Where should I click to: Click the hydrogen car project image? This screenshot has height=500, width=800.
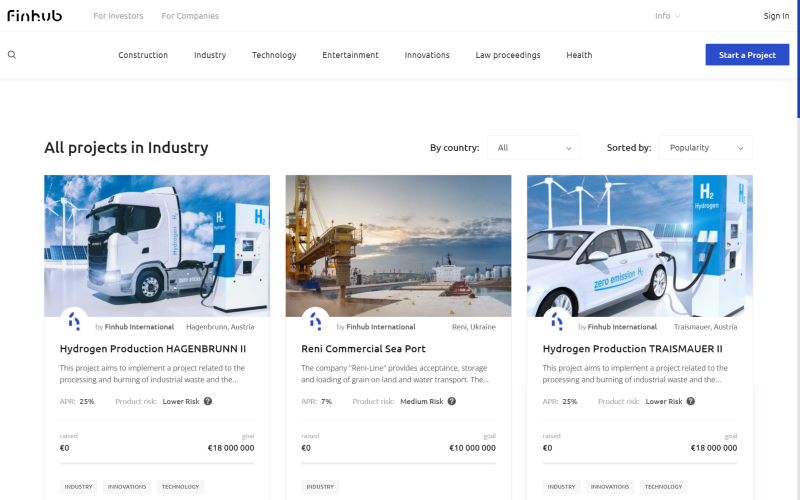pos(640,246)
